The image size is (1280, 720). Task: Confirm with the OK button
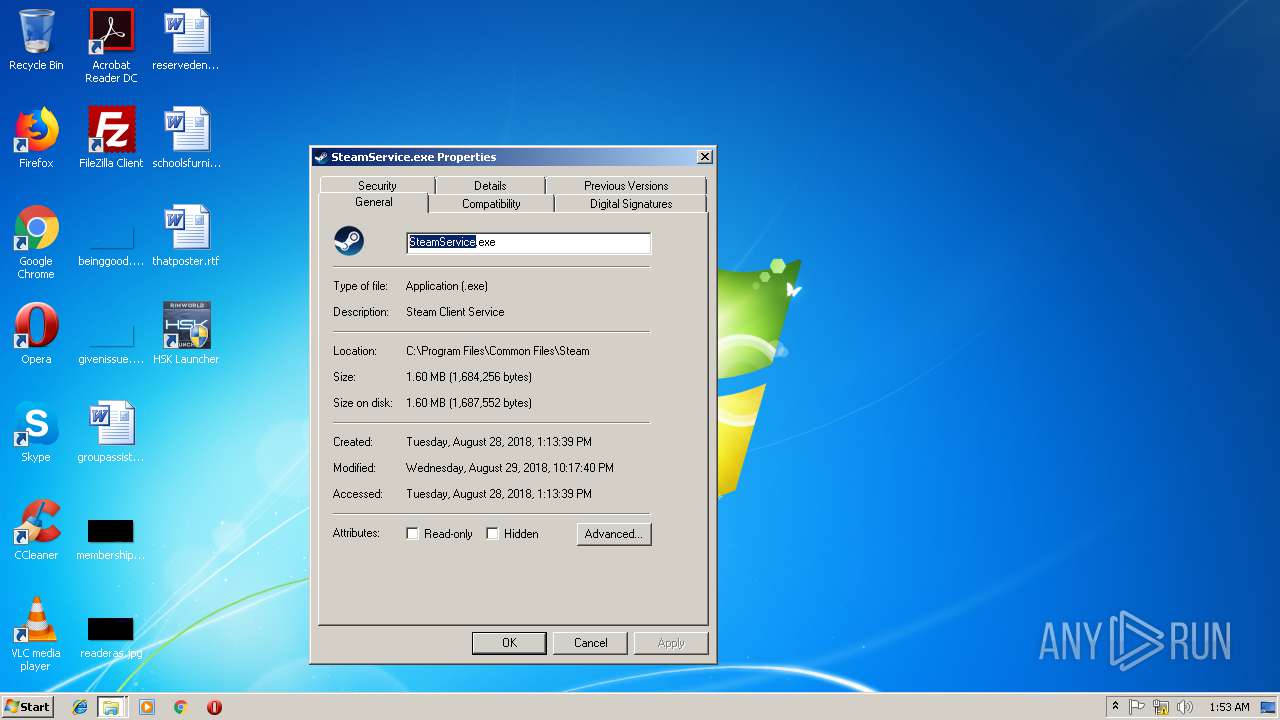click(509, 643)
